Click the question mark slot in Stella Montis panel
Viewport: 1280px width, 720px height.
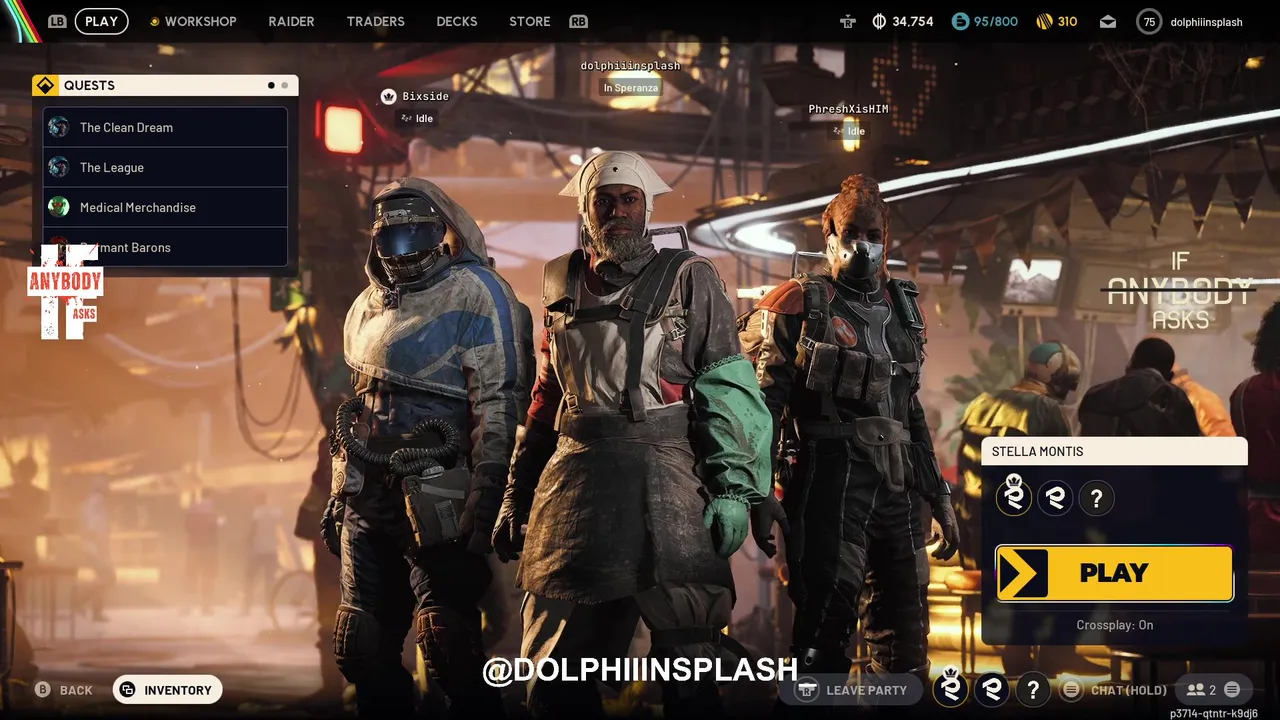point(1096,498)
